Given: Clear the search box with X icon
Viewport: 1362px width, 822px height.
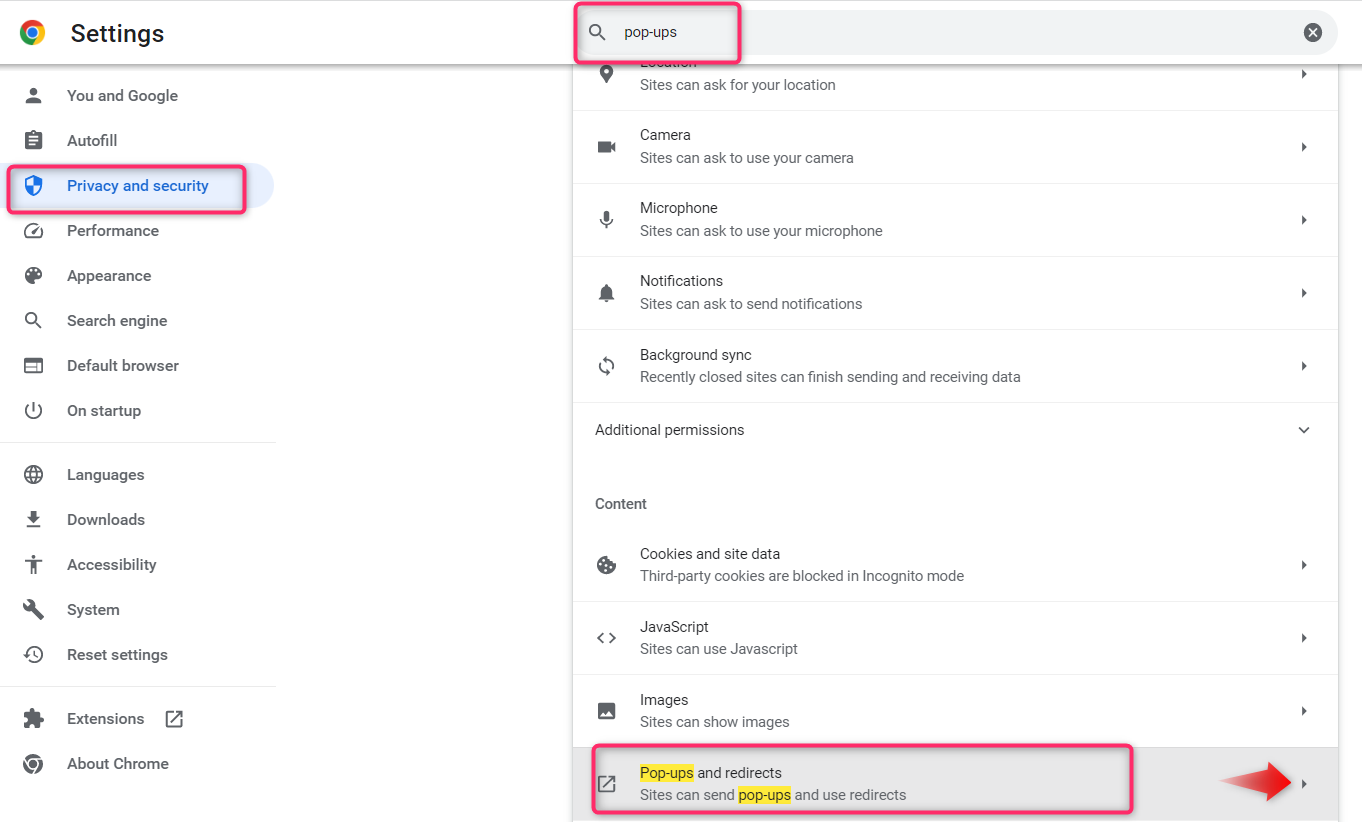Looking at the screenshot, I should [x=1312, y=33].
